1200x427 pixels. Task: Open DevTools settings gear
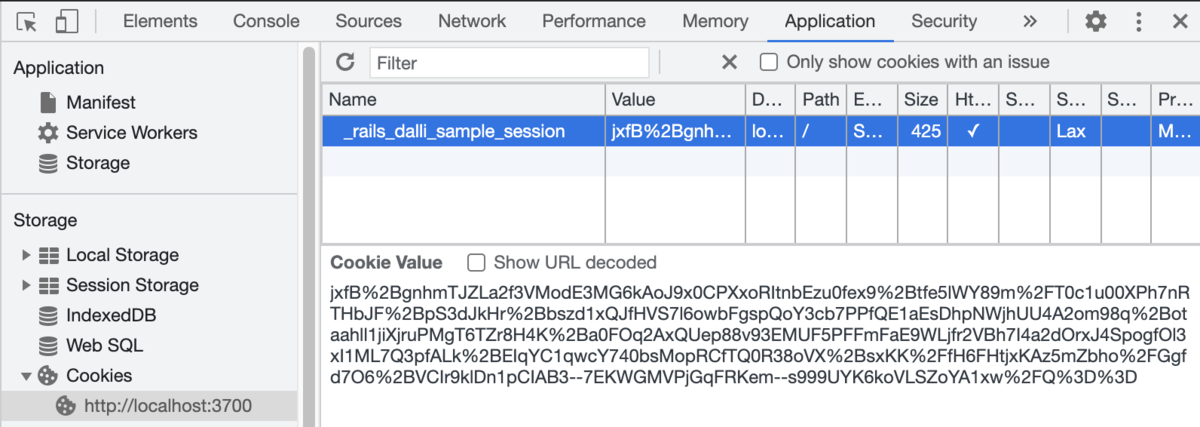tap(1096, 21)
